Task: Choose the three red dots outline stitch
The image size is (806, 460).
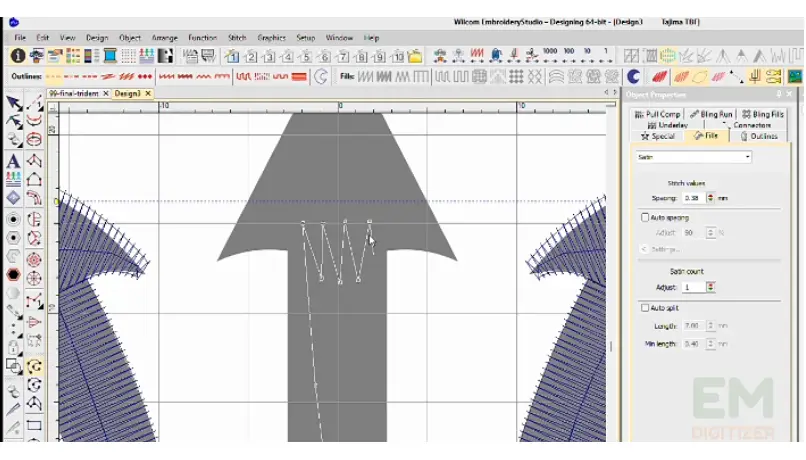Action: click(x=145, y=77)
